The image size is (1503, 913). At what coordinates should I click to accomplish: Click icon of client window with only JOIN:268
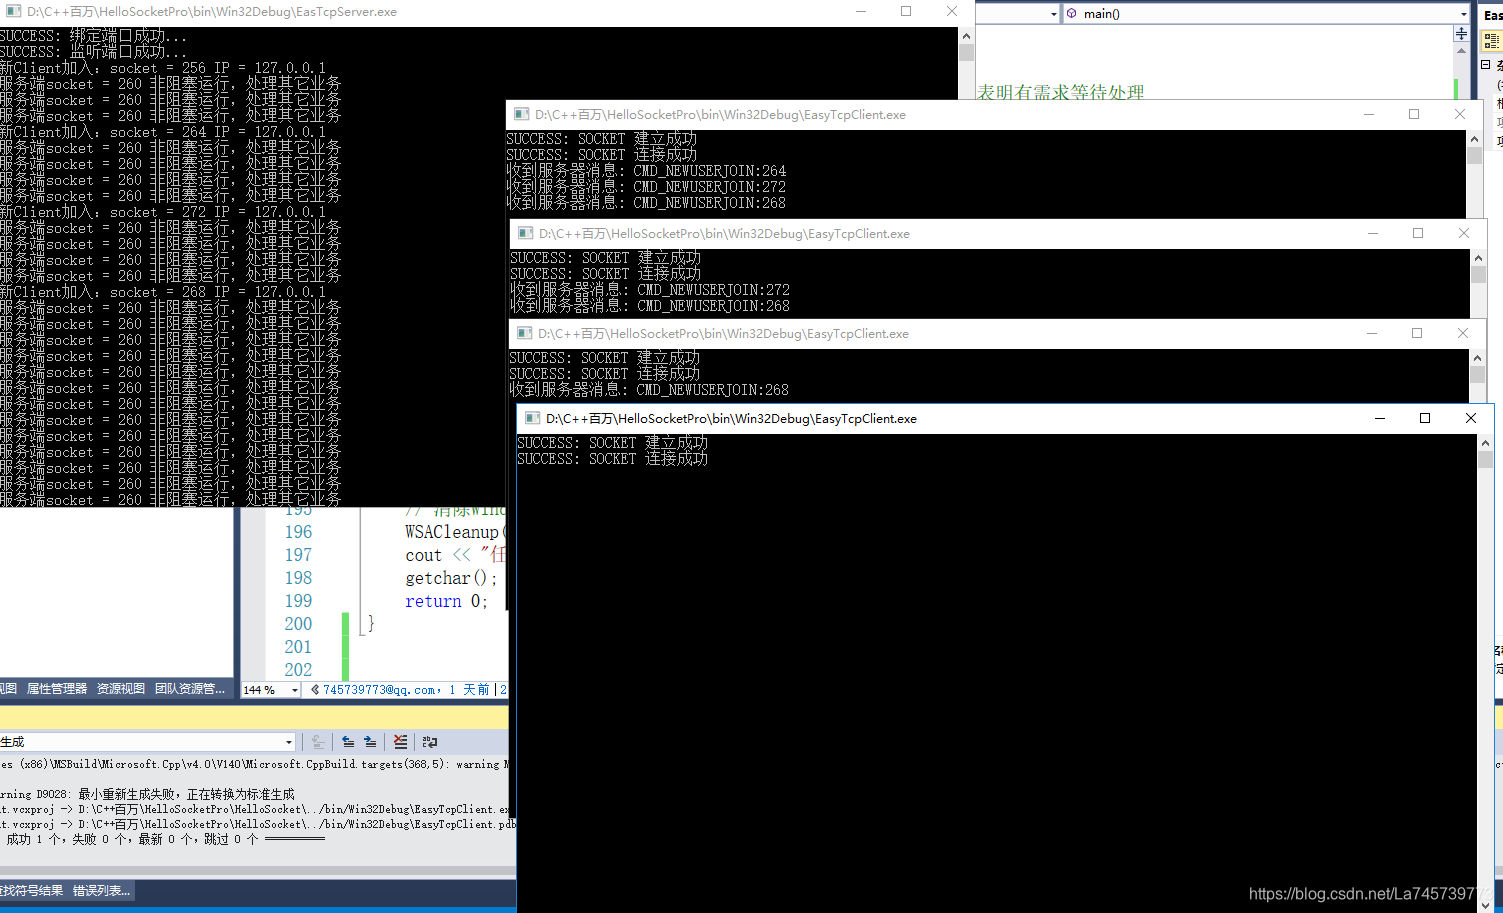[524, 333]
